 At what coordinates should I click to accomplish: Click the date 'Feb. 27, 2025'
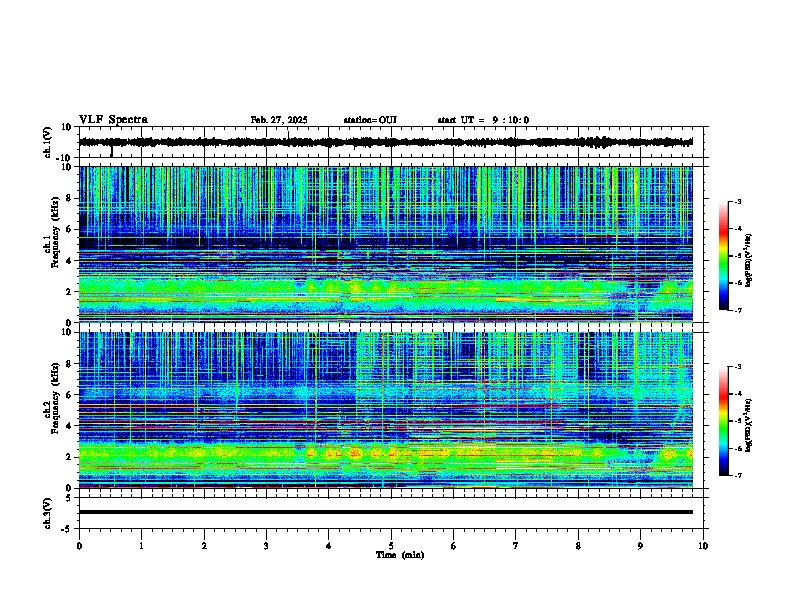click(x=279, y=120)
